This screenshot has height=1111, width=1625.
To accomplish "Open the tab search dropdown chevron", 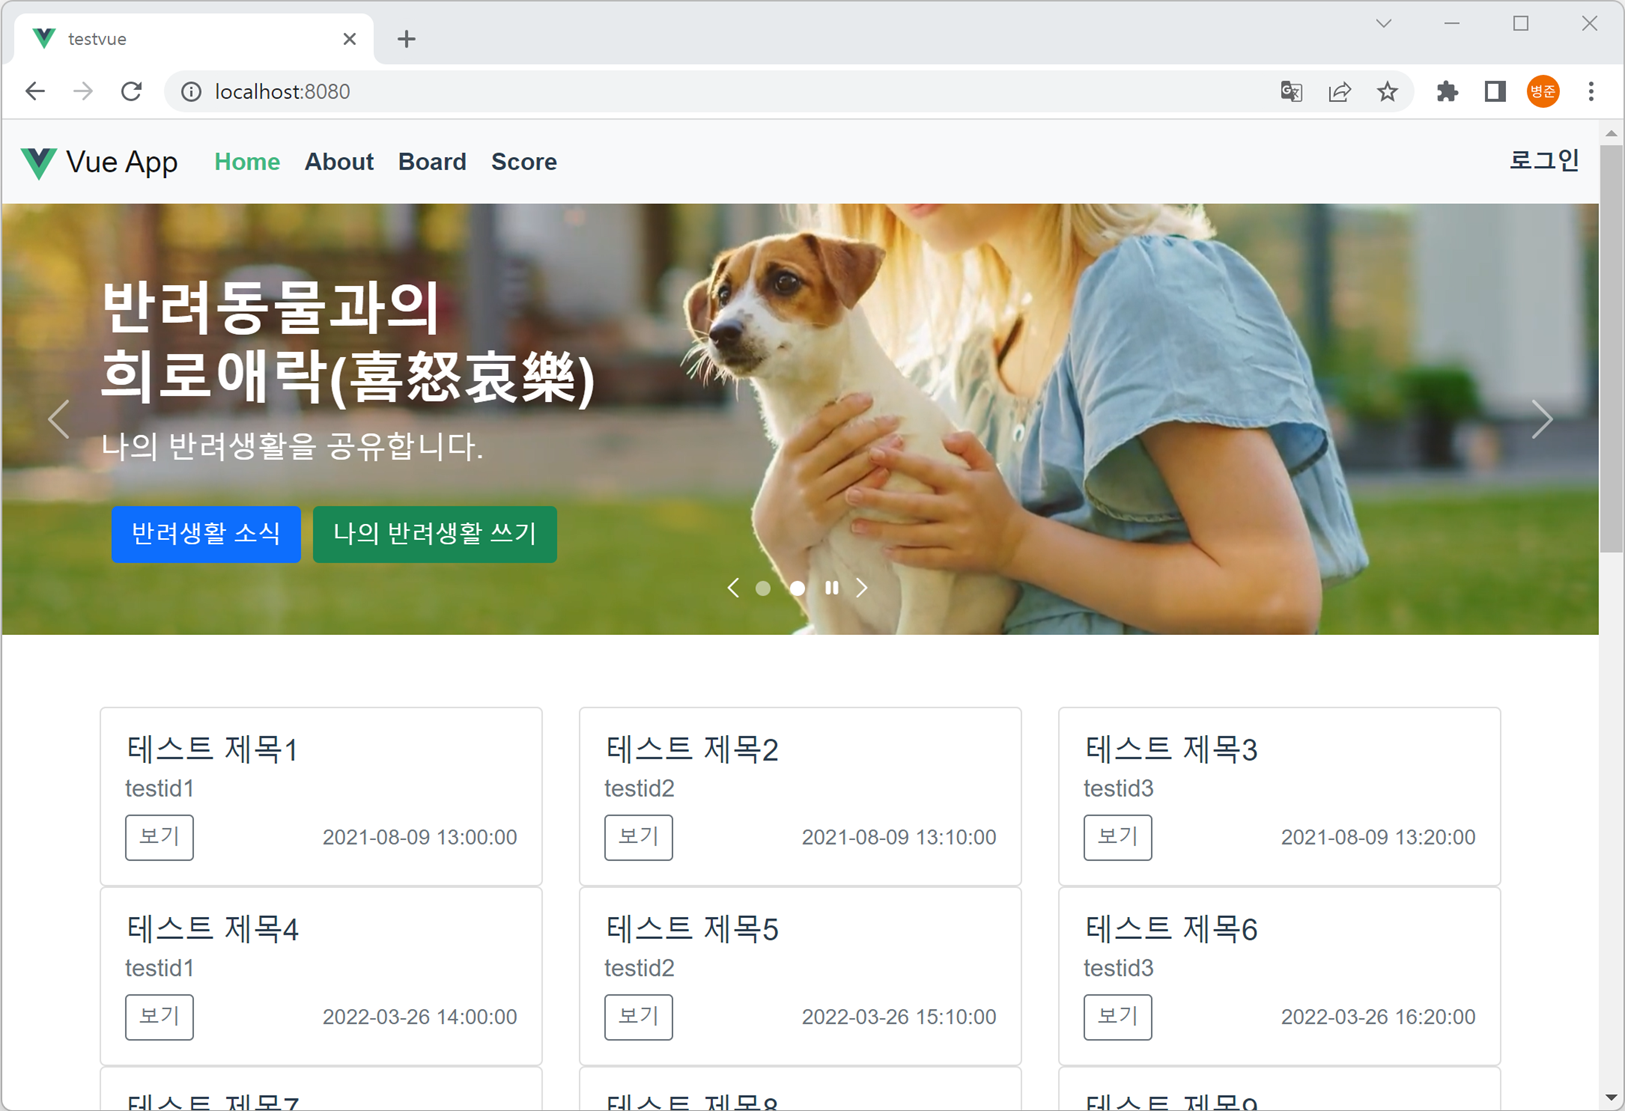I will [x=1384, y=23].
